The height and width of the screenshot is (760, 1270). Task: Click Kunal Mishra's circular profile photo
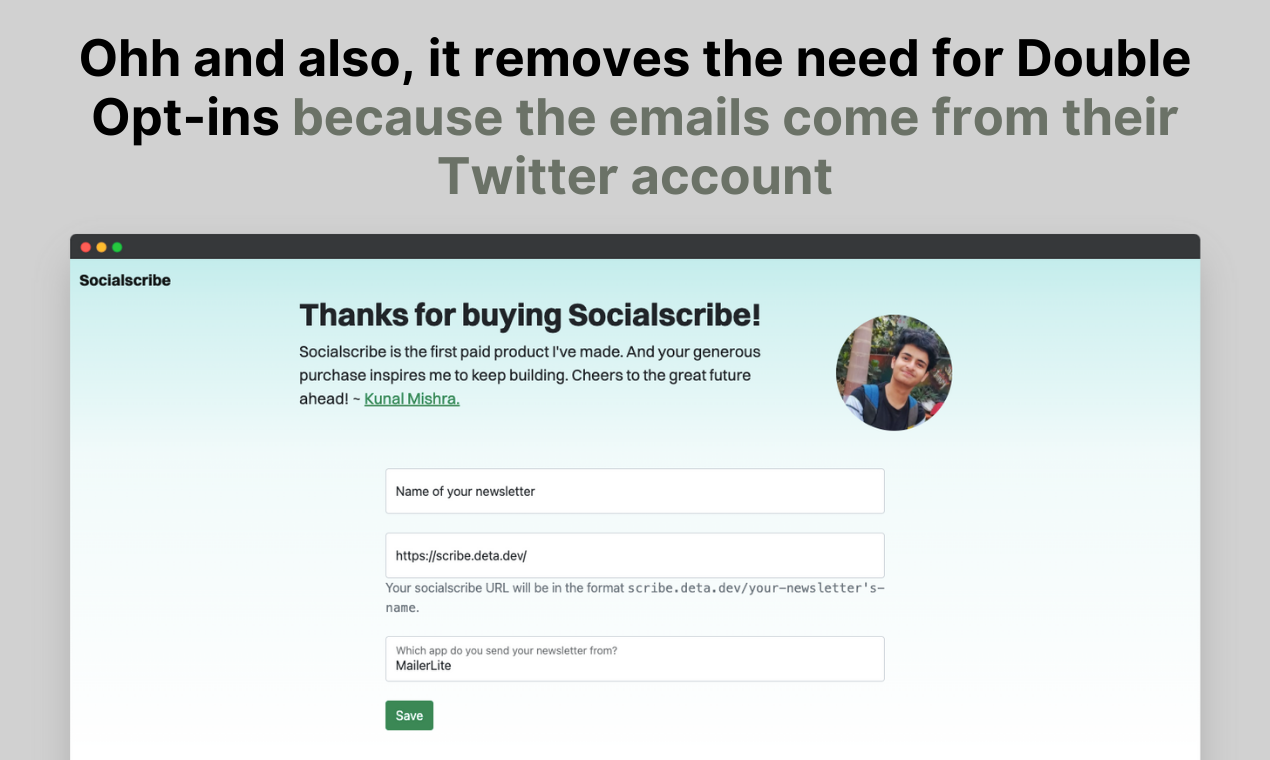893,372
